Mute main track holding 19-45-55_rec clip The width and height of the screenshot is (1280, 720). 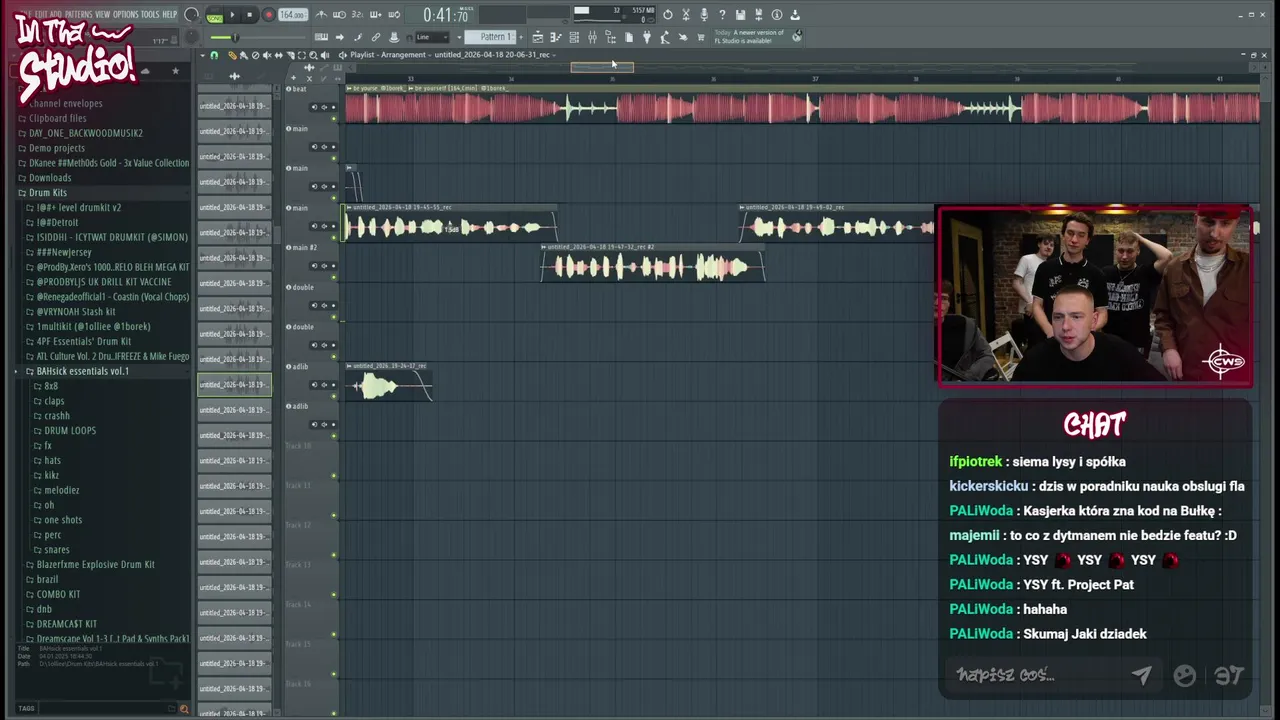click(334, 237)
